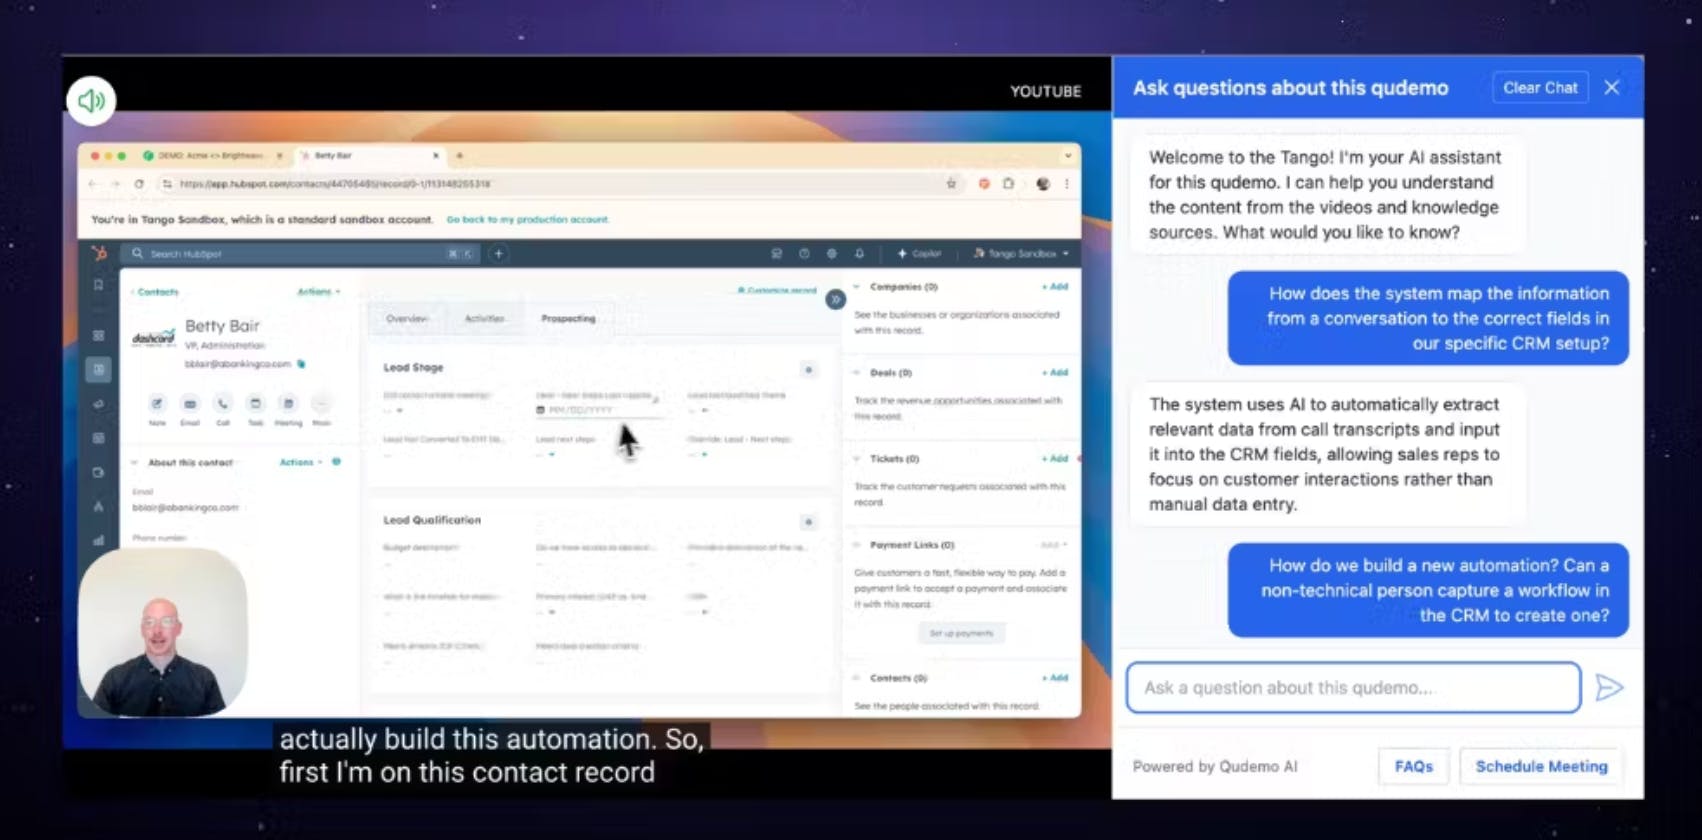Add a company via Companies + Add
Screen dimensions: 1702x840
tap(1055, 287)
